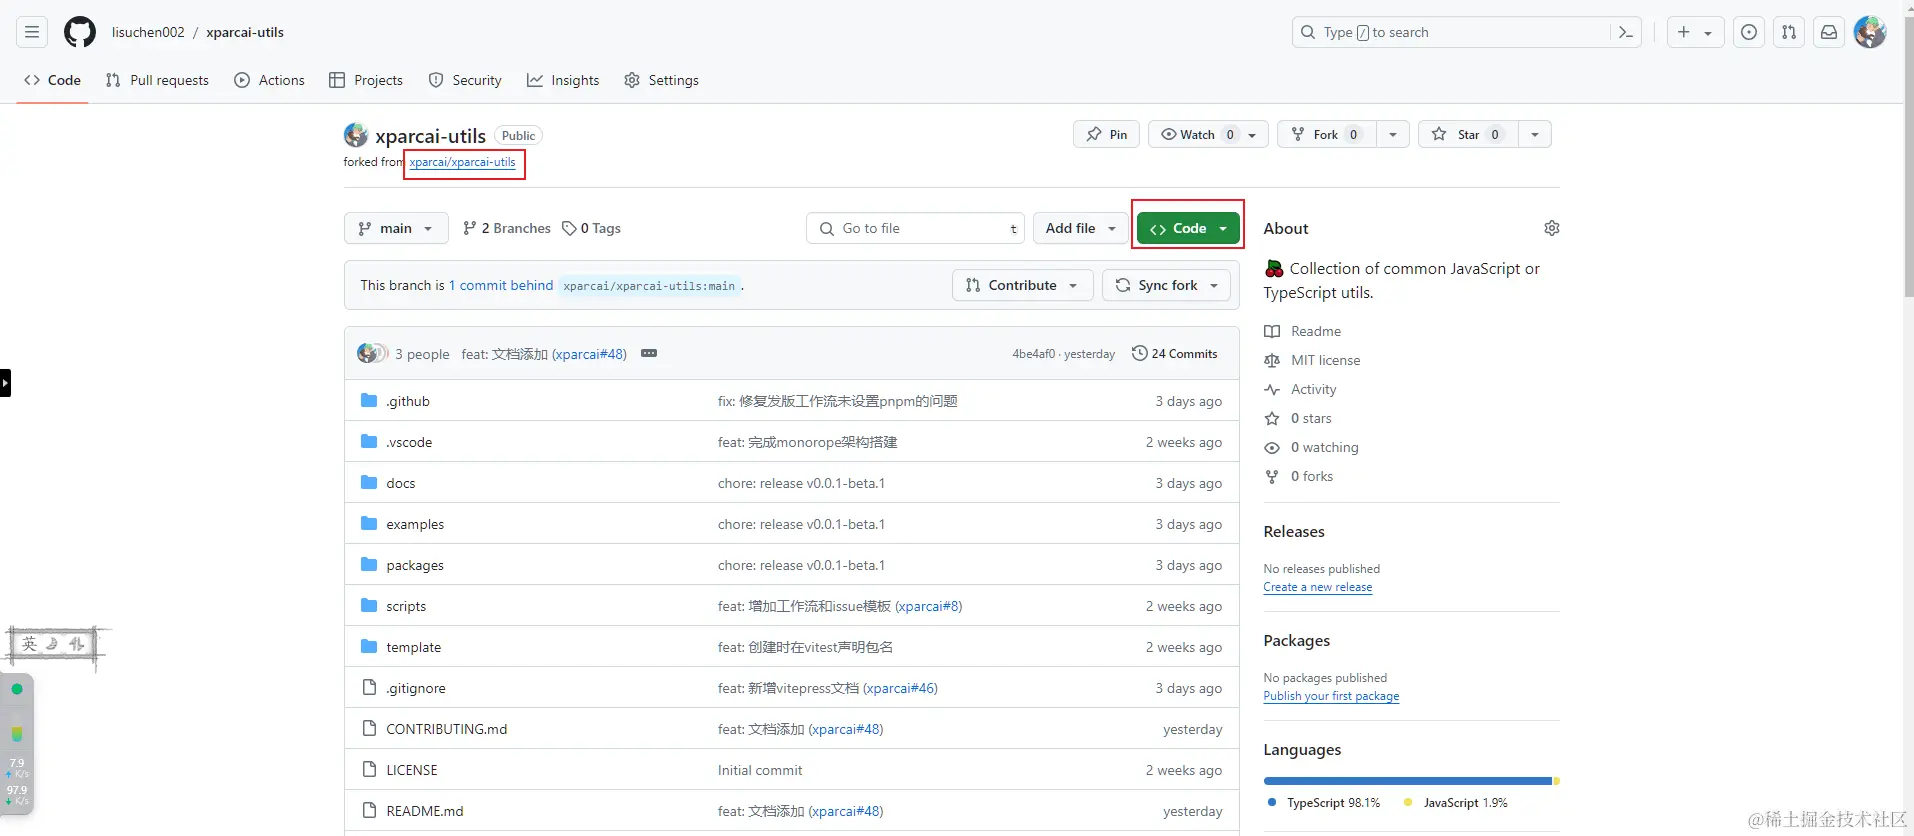The height and width of the screenshot is (836, 1914).
Task: Open the packages folder icon
Action: pos(369,564)
